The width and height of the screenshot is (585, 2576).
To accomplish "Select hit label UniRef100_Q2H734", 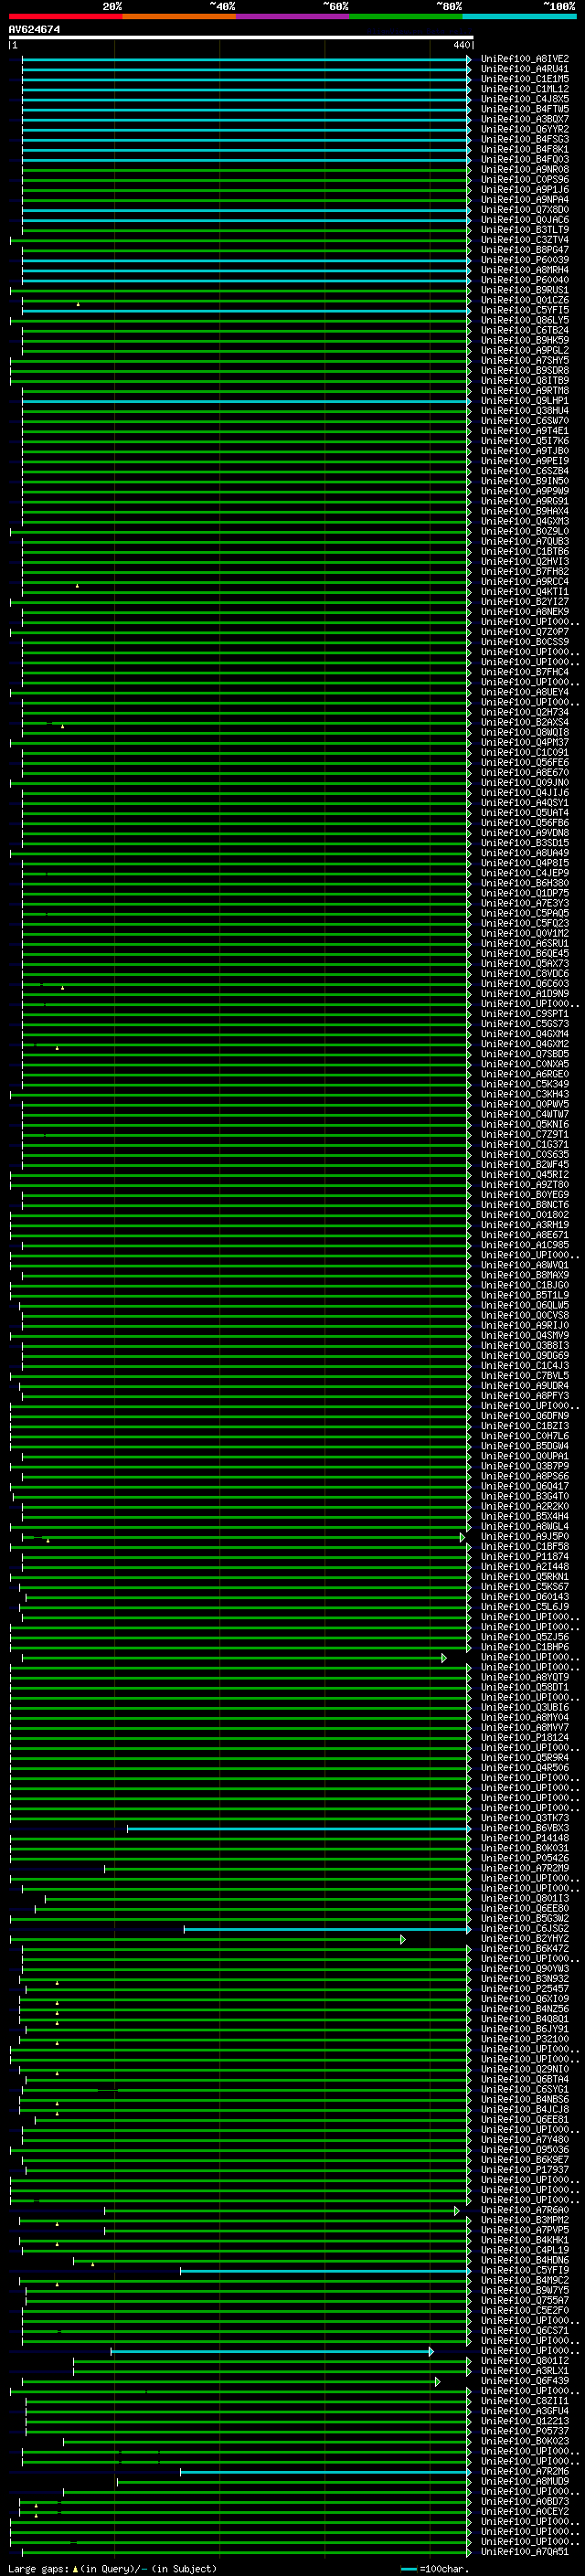I will click(525, 712).
